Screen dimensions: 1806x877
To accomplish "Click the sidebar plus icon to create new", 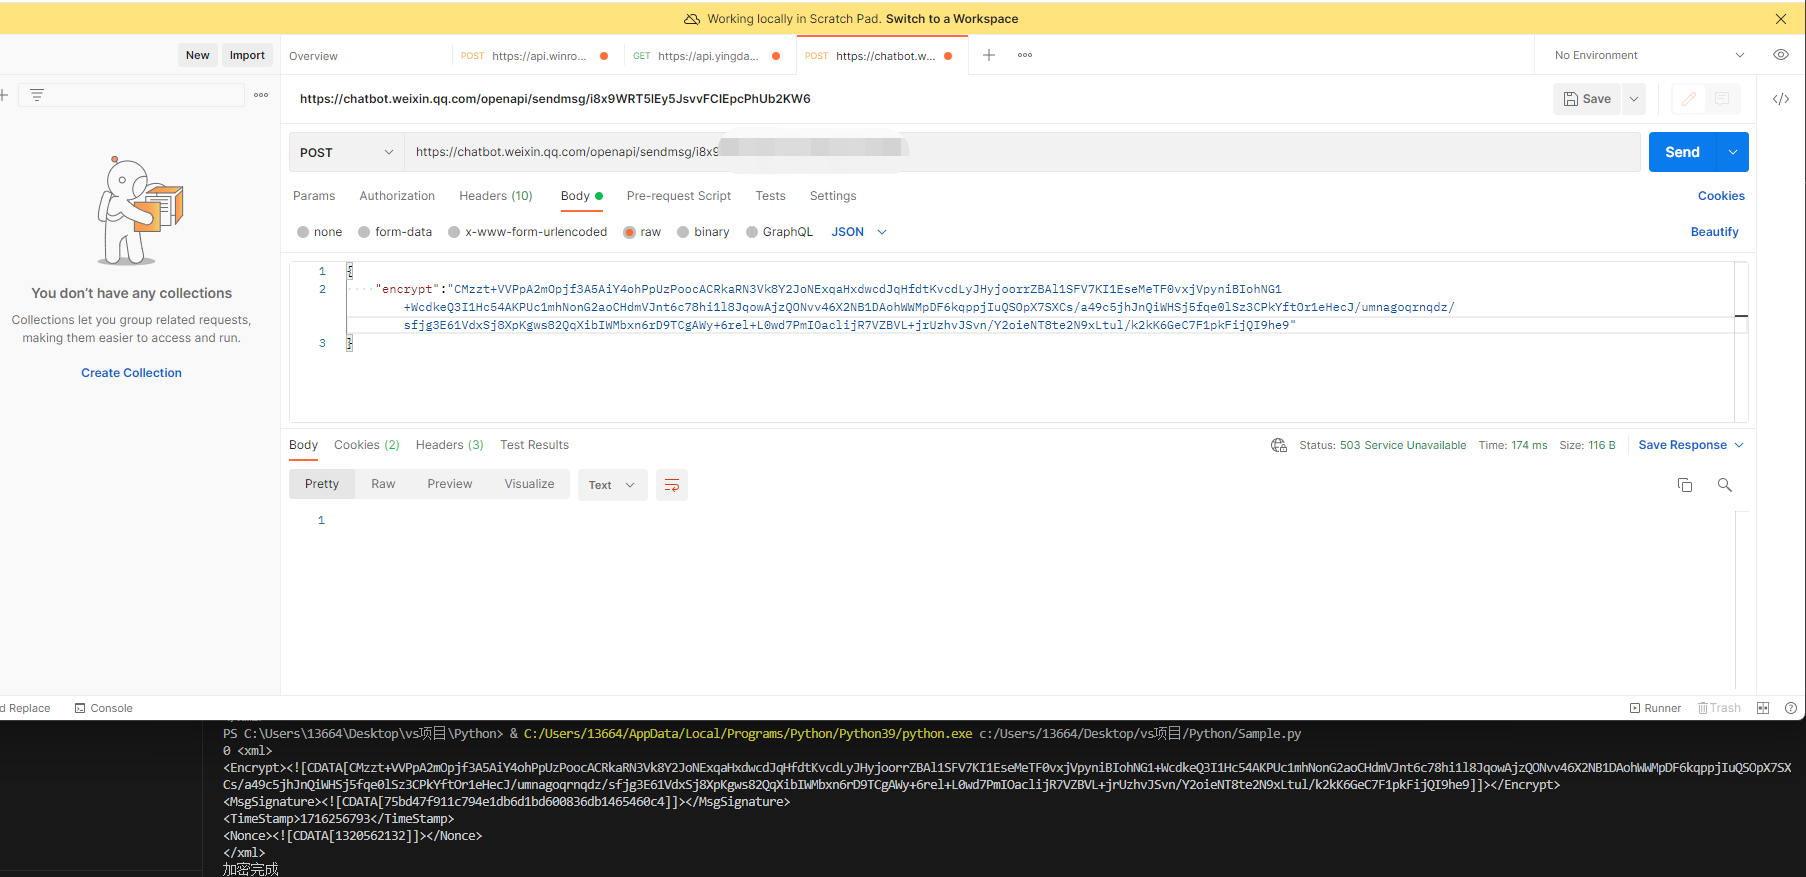I will pyautogui.click(x=4, y=95).
